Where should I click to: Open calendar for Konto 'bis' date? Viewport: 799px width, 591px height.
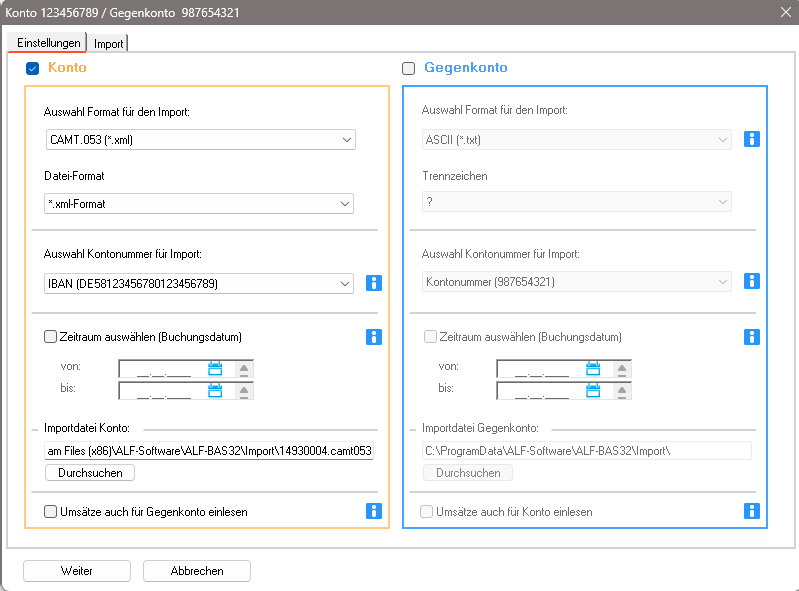[215, 391]
